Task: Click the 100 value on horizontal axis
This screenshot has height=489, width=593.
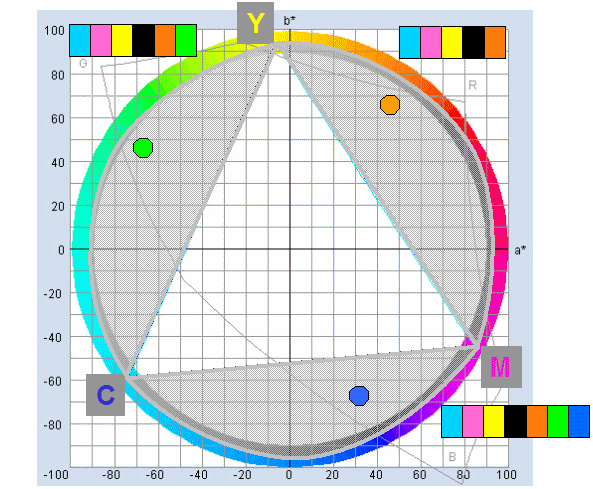Action: point(506,475)
